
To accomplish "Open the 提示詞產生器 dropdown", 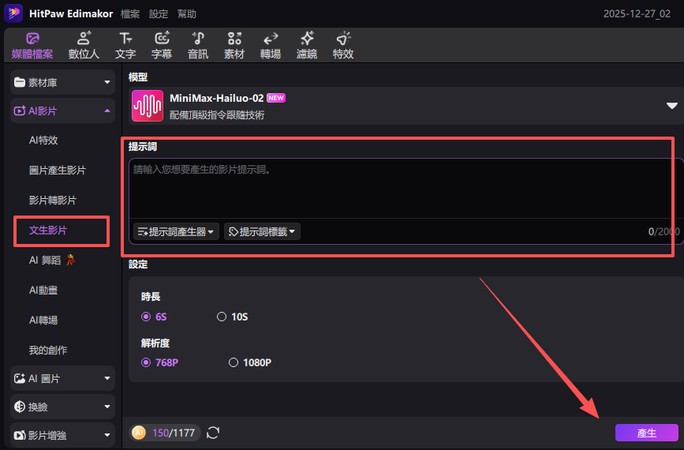I will (x=177, y=231).
